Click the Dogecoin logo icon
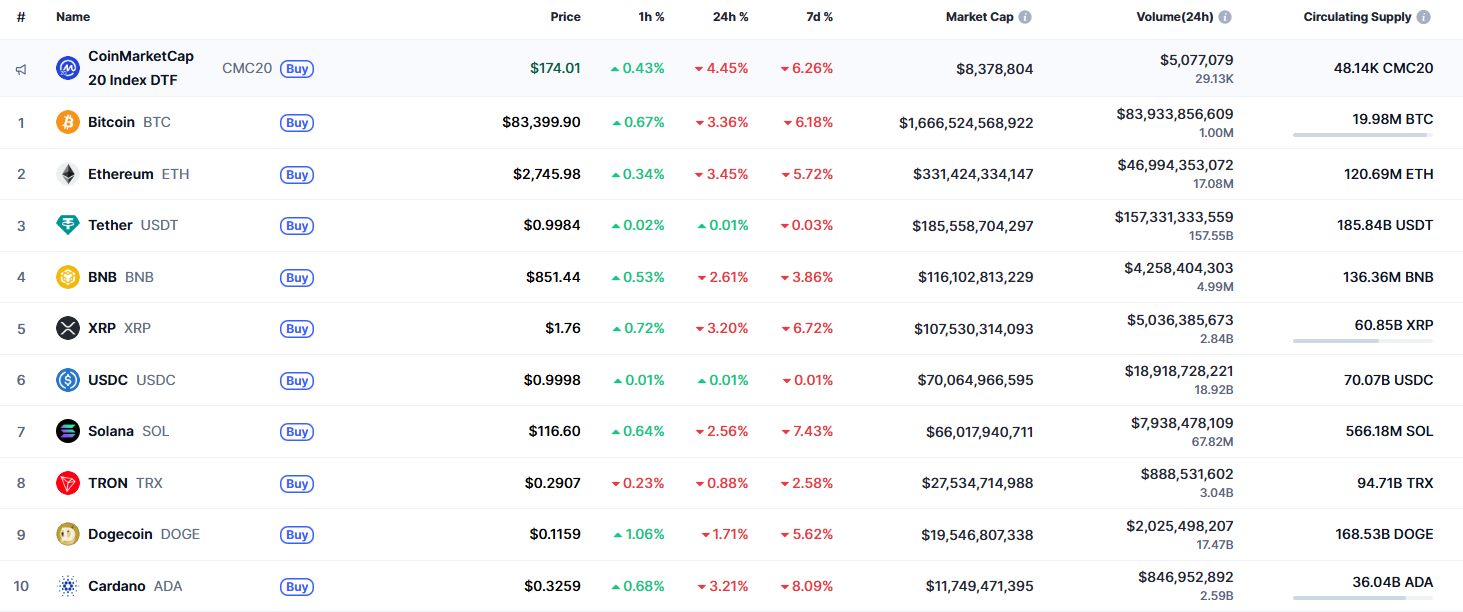Screen dimensions: 1463x612 68,534
